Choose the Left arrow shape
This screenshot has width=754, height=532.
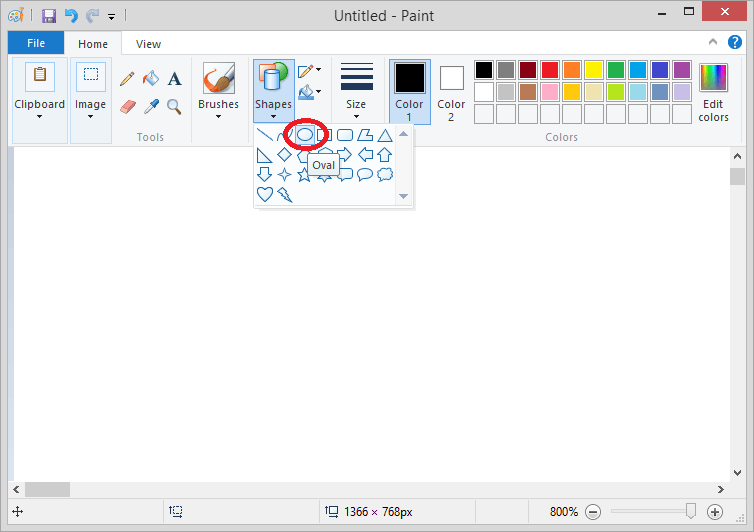pos(365,155)
